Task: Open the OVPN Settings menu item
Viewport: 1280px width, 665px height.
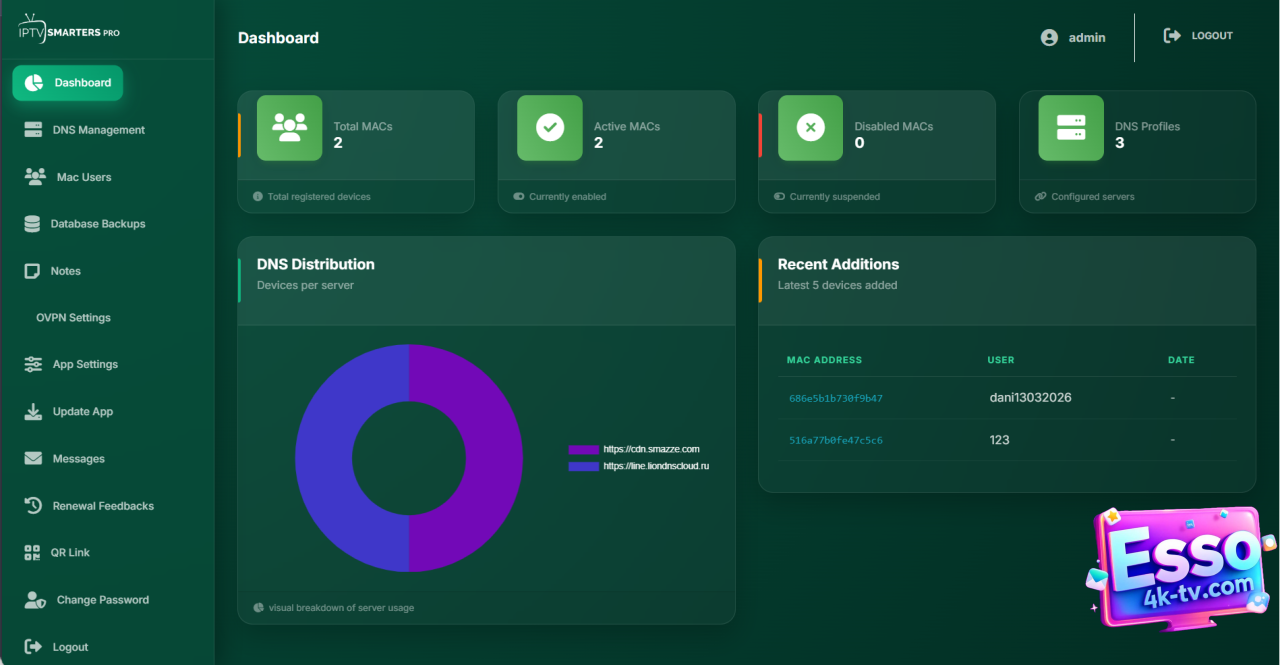Action: [x=73, y=318]
